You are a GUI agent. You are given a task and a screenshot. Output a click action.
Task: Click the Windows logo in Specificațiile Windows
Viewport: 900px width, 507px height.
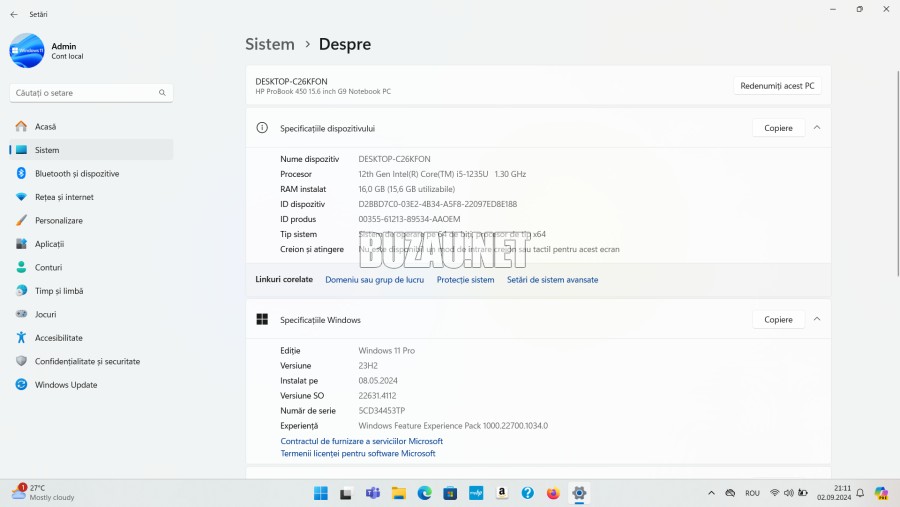(x=262, y=319)
